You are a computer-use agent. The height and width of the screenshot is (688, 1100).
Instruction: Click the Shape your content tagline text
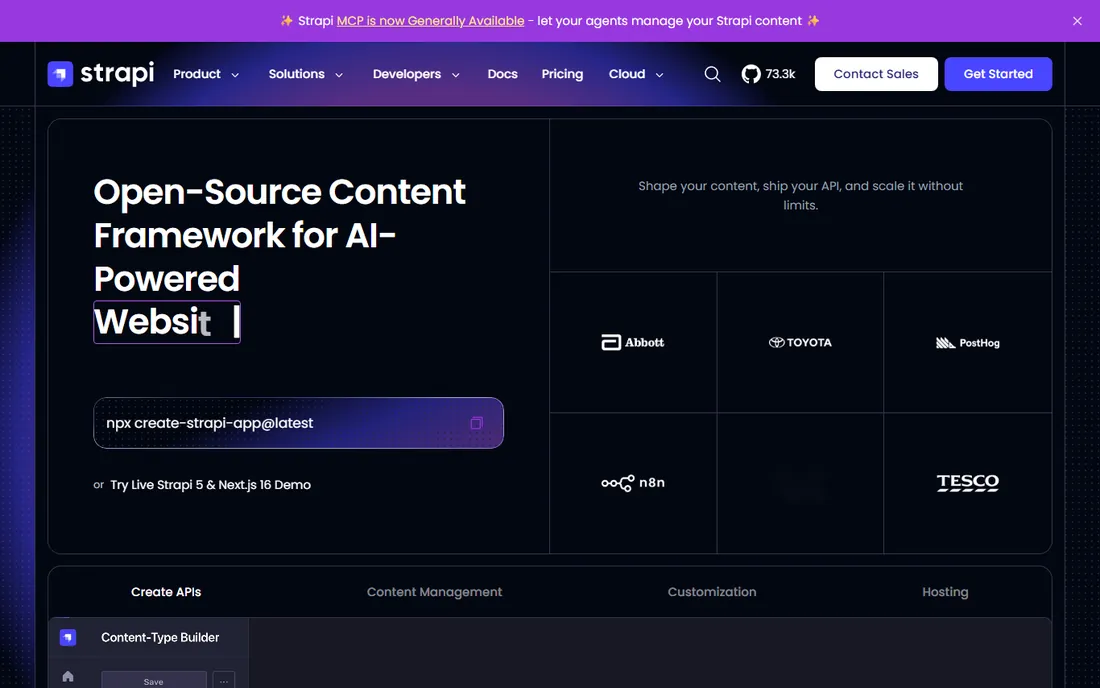800,196
